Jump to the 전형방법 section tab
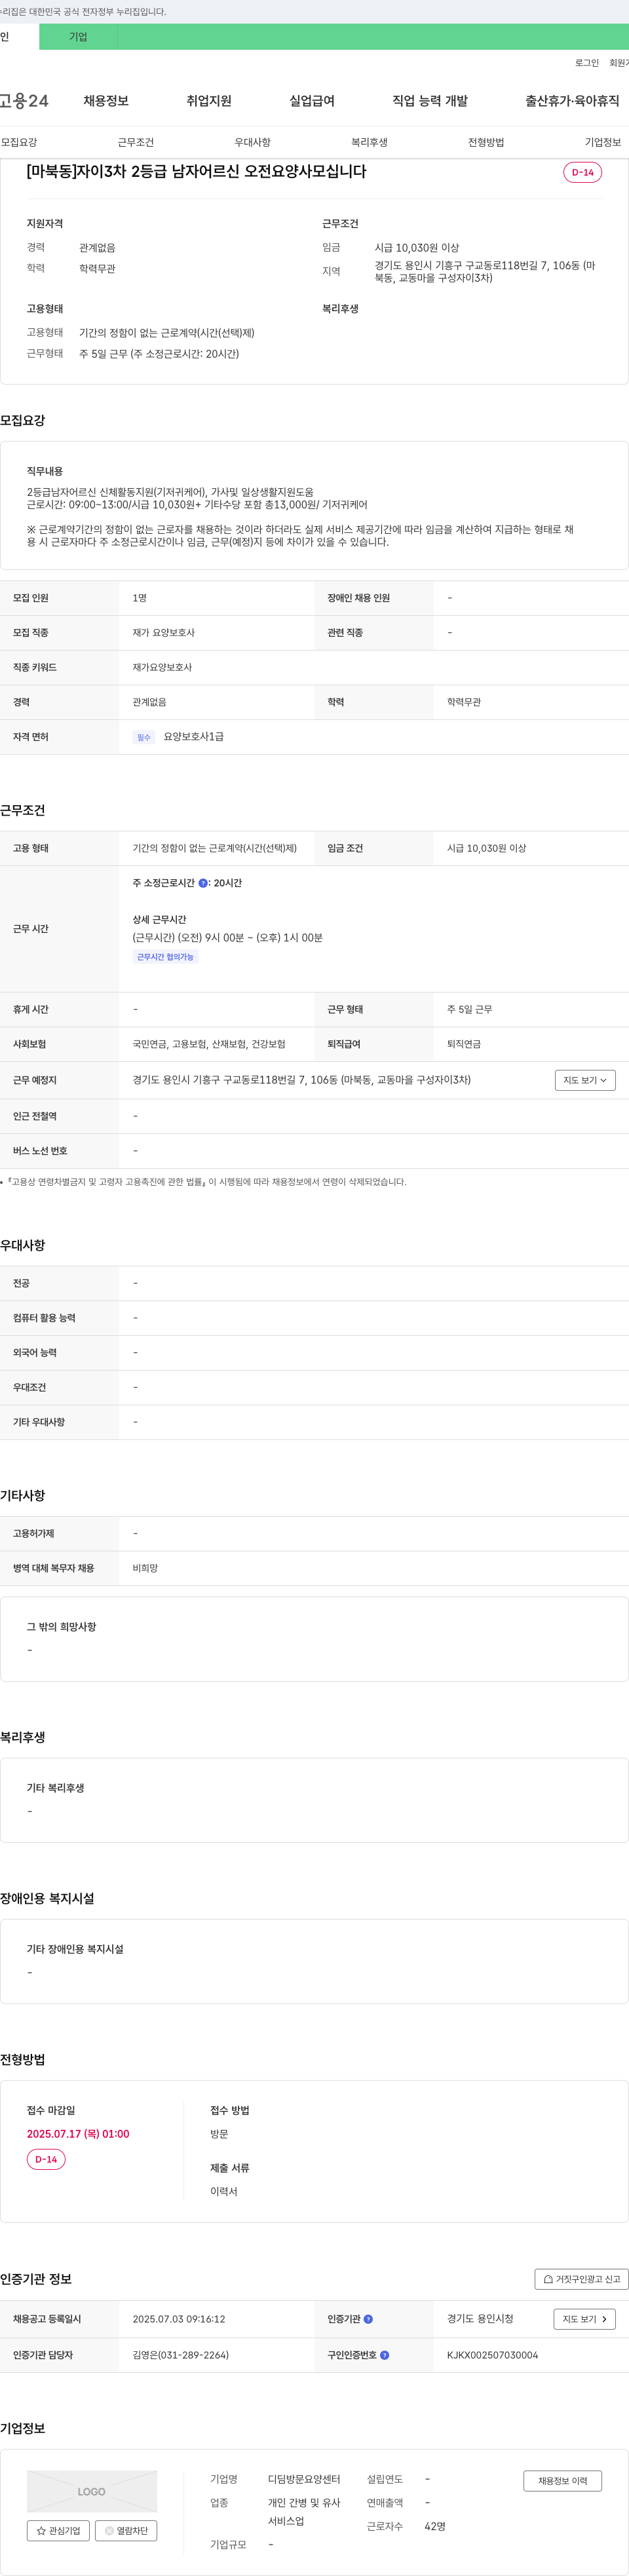 486,142
